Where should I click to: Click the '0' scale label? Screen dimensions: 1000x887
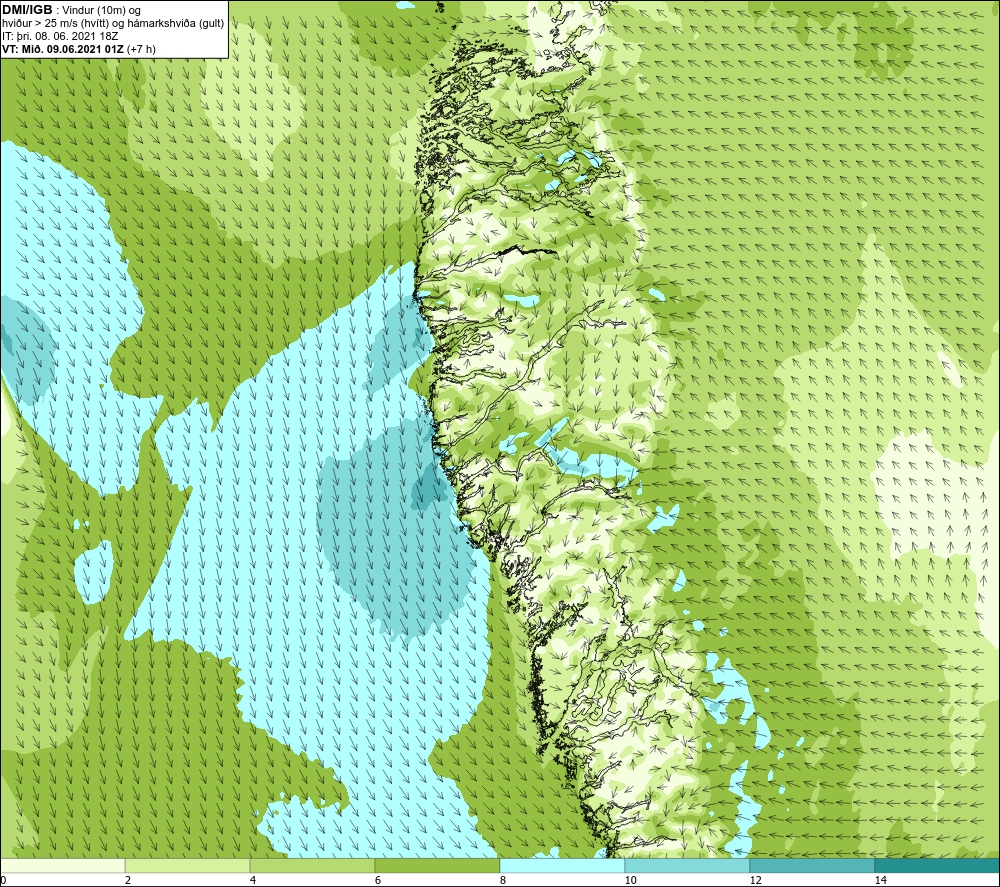(3, 880)
